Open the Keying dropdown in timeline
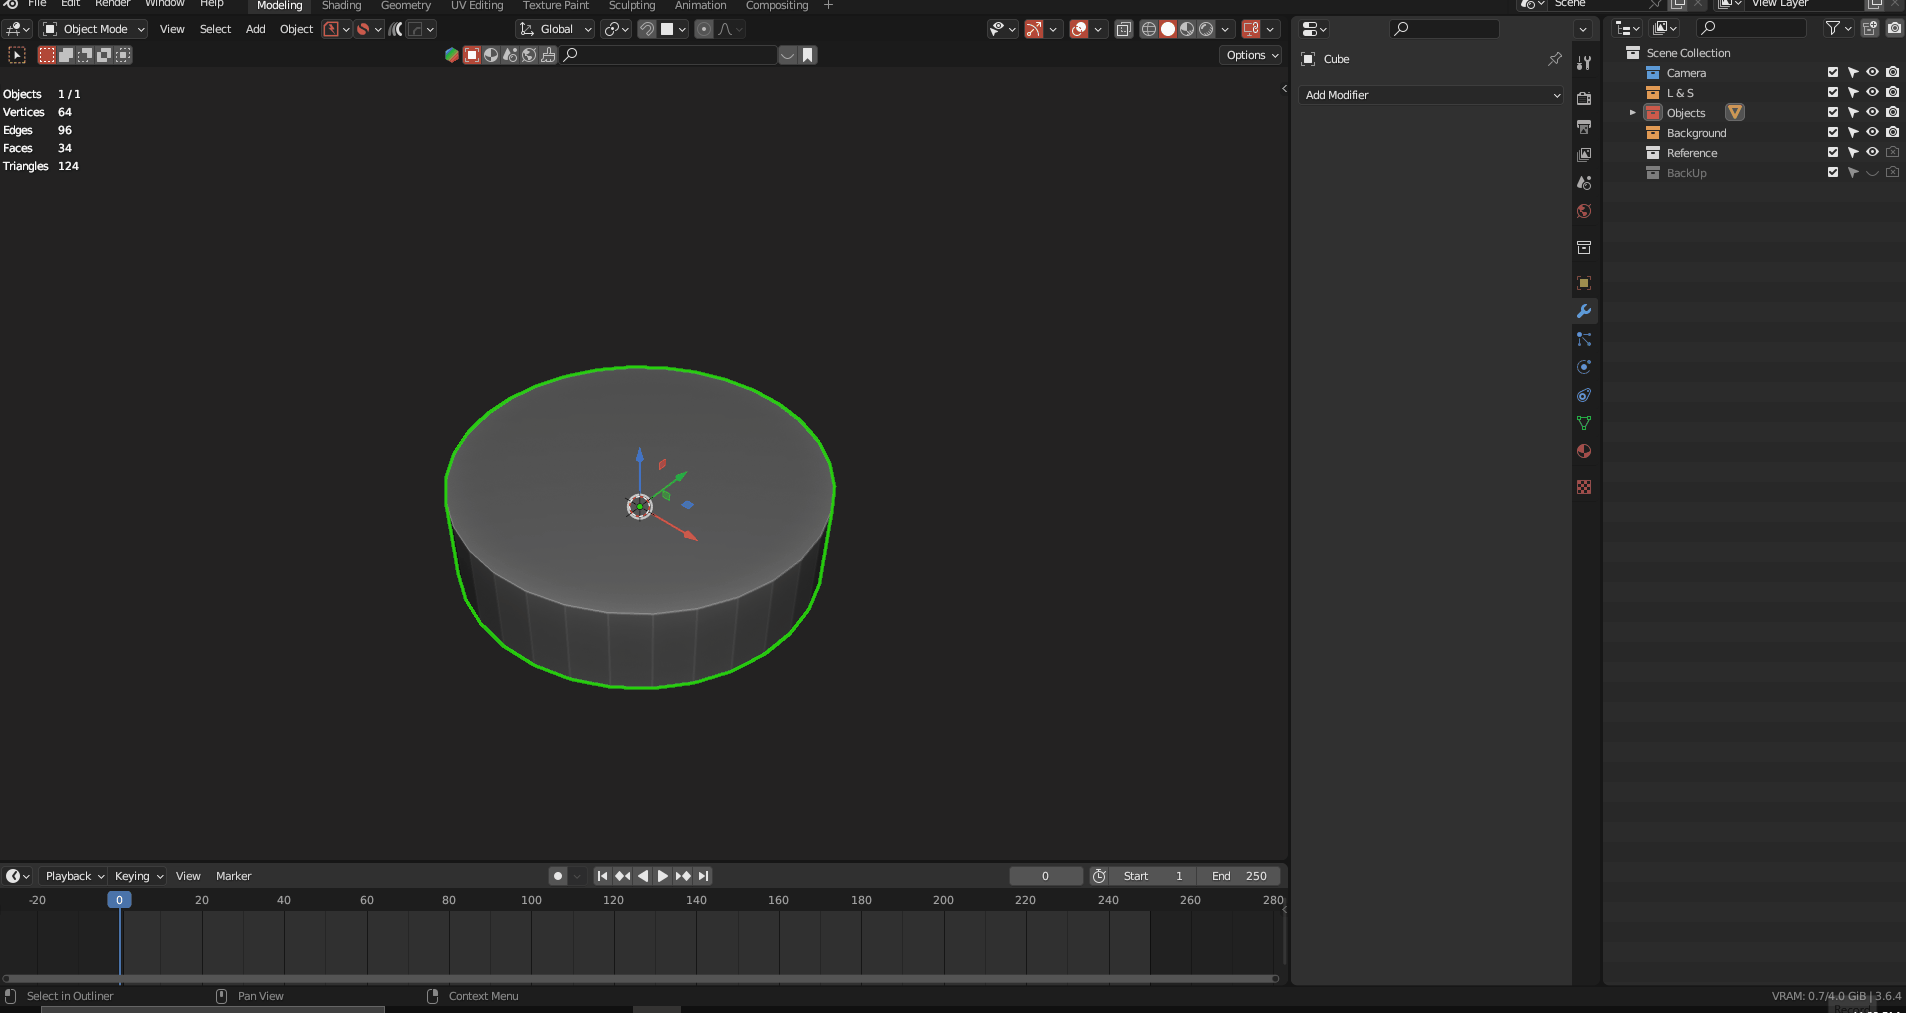The image size is (1906, 1013). (138, 876)
